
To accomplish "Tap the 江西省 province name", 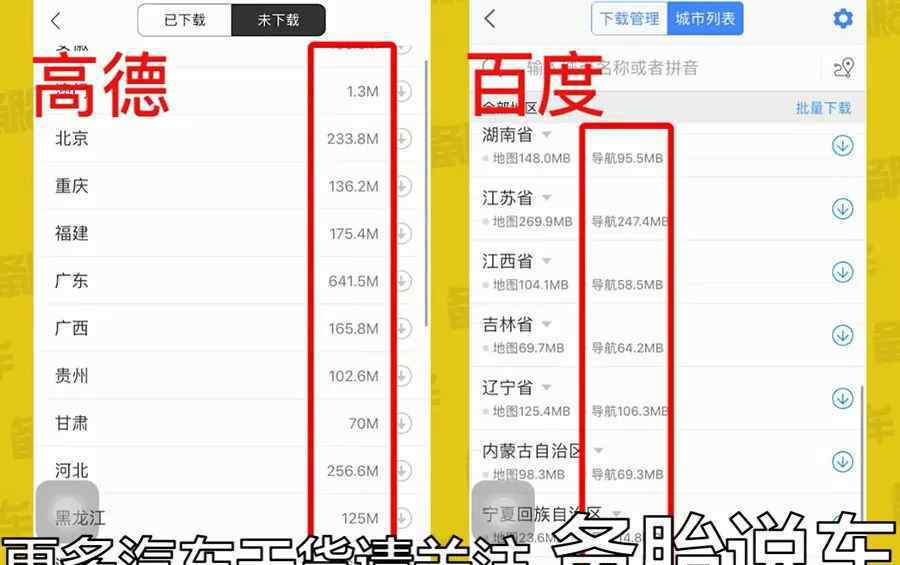I will click(x=507, y=261).
